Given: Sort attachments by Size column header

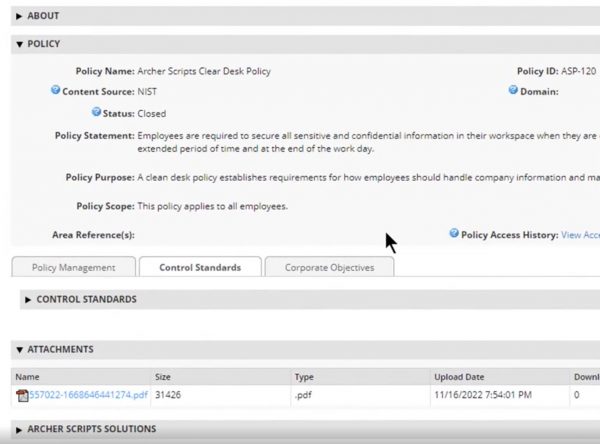Looking at the screenshot, I should point(163,377).
